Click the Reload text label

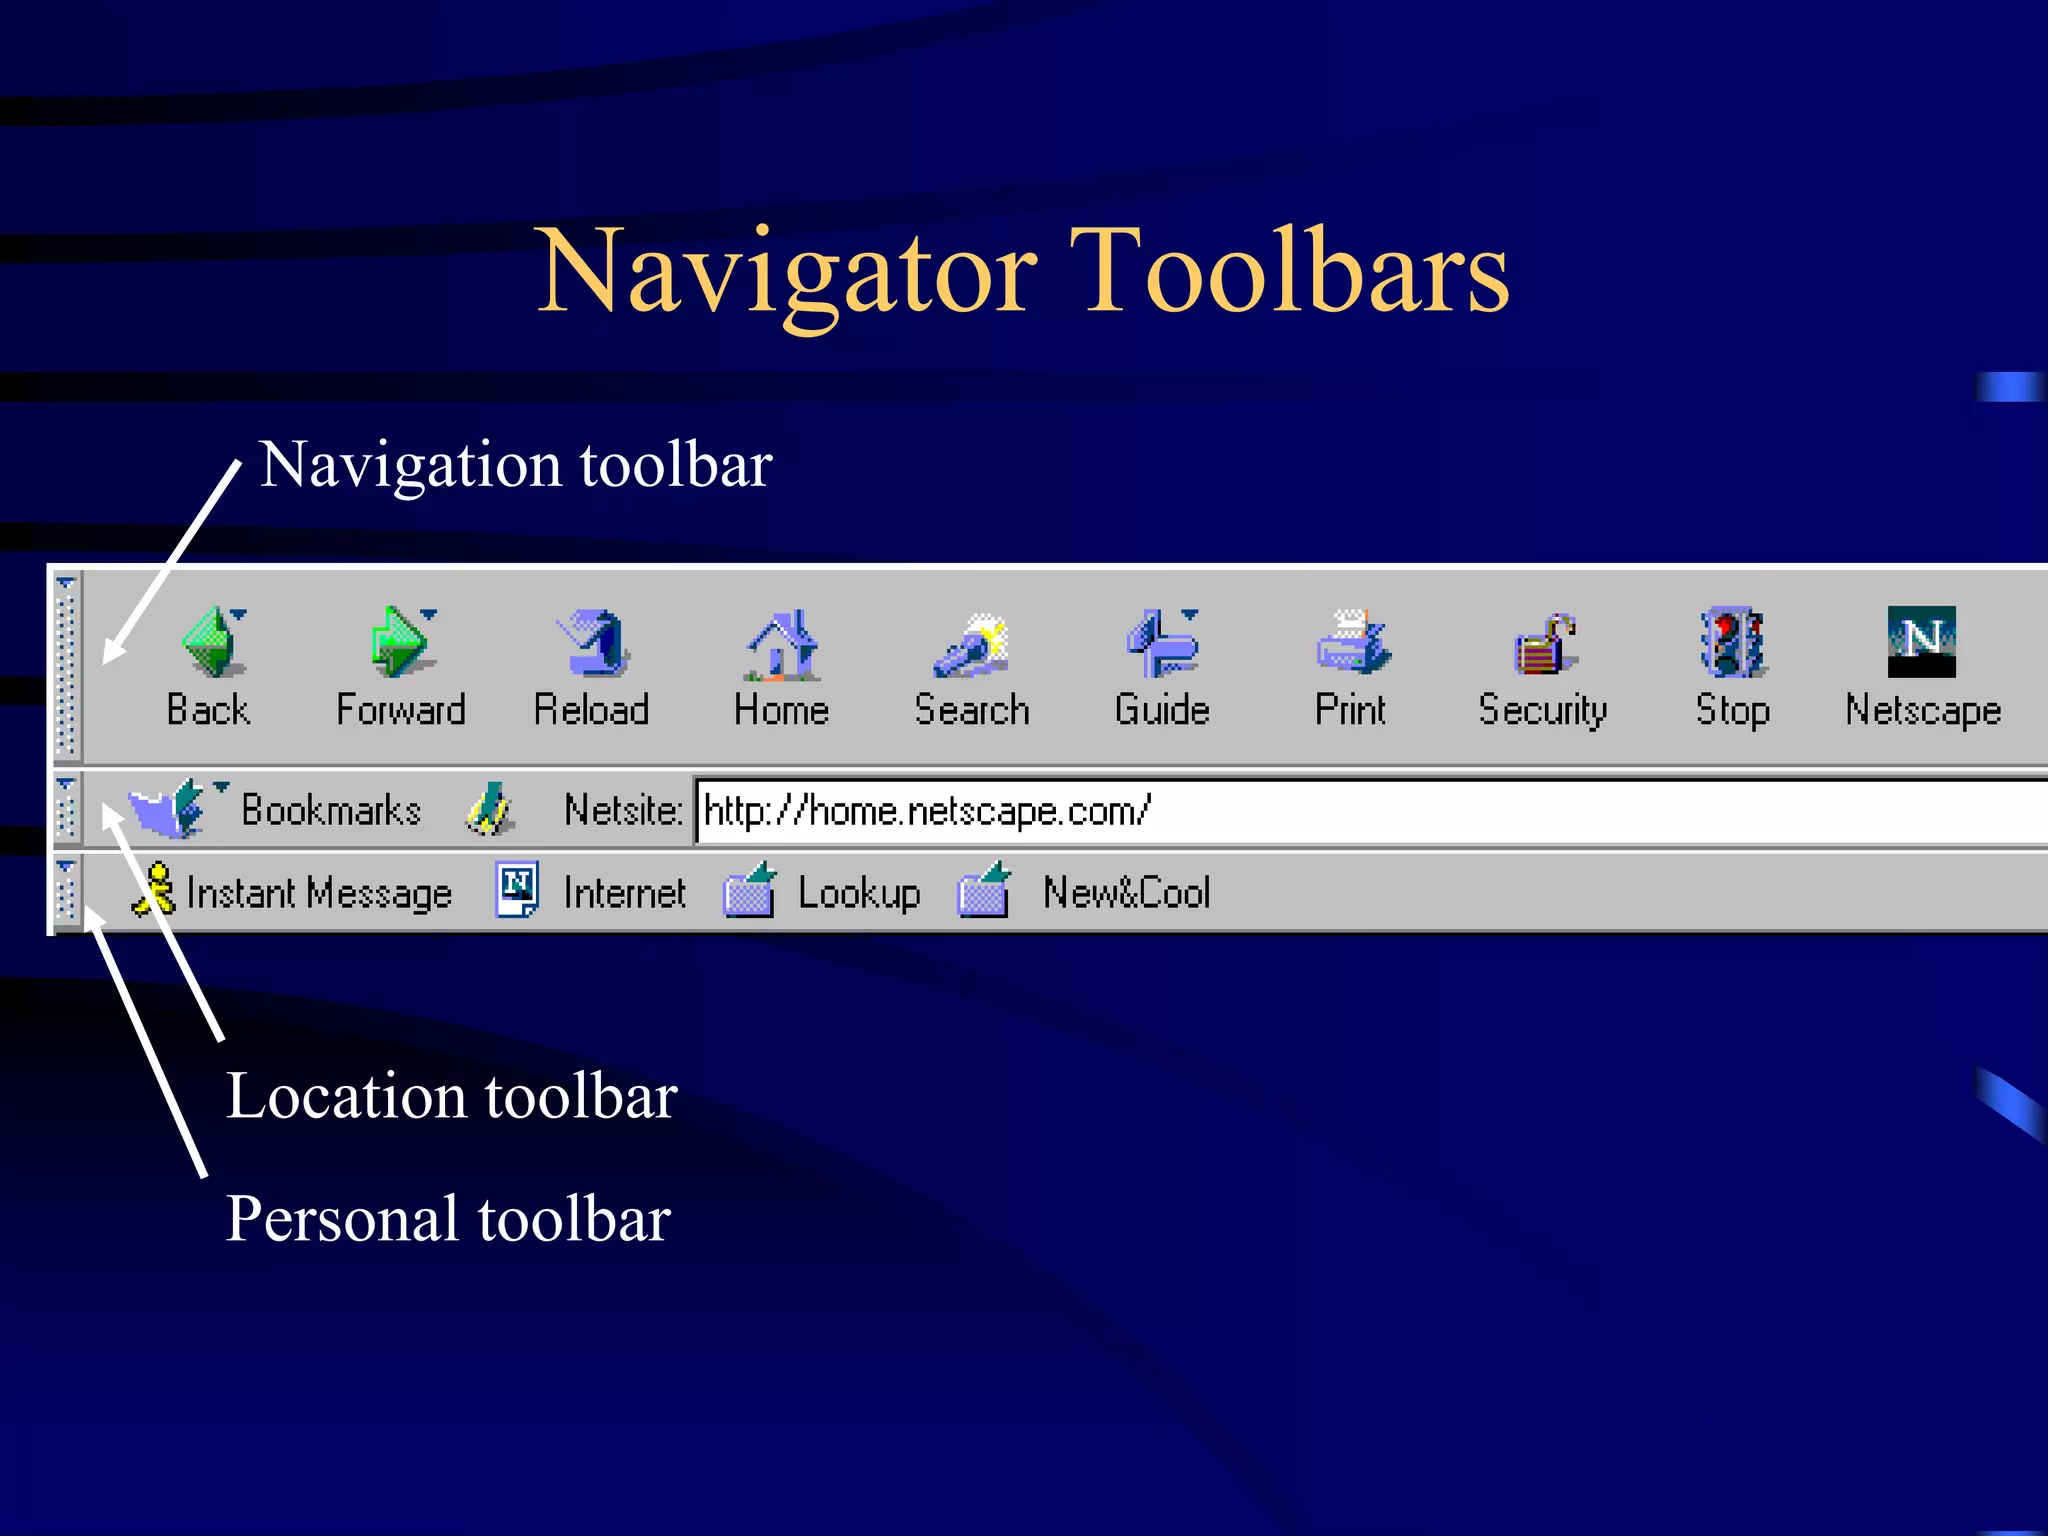pyautogui.click(x=591, y=709)
